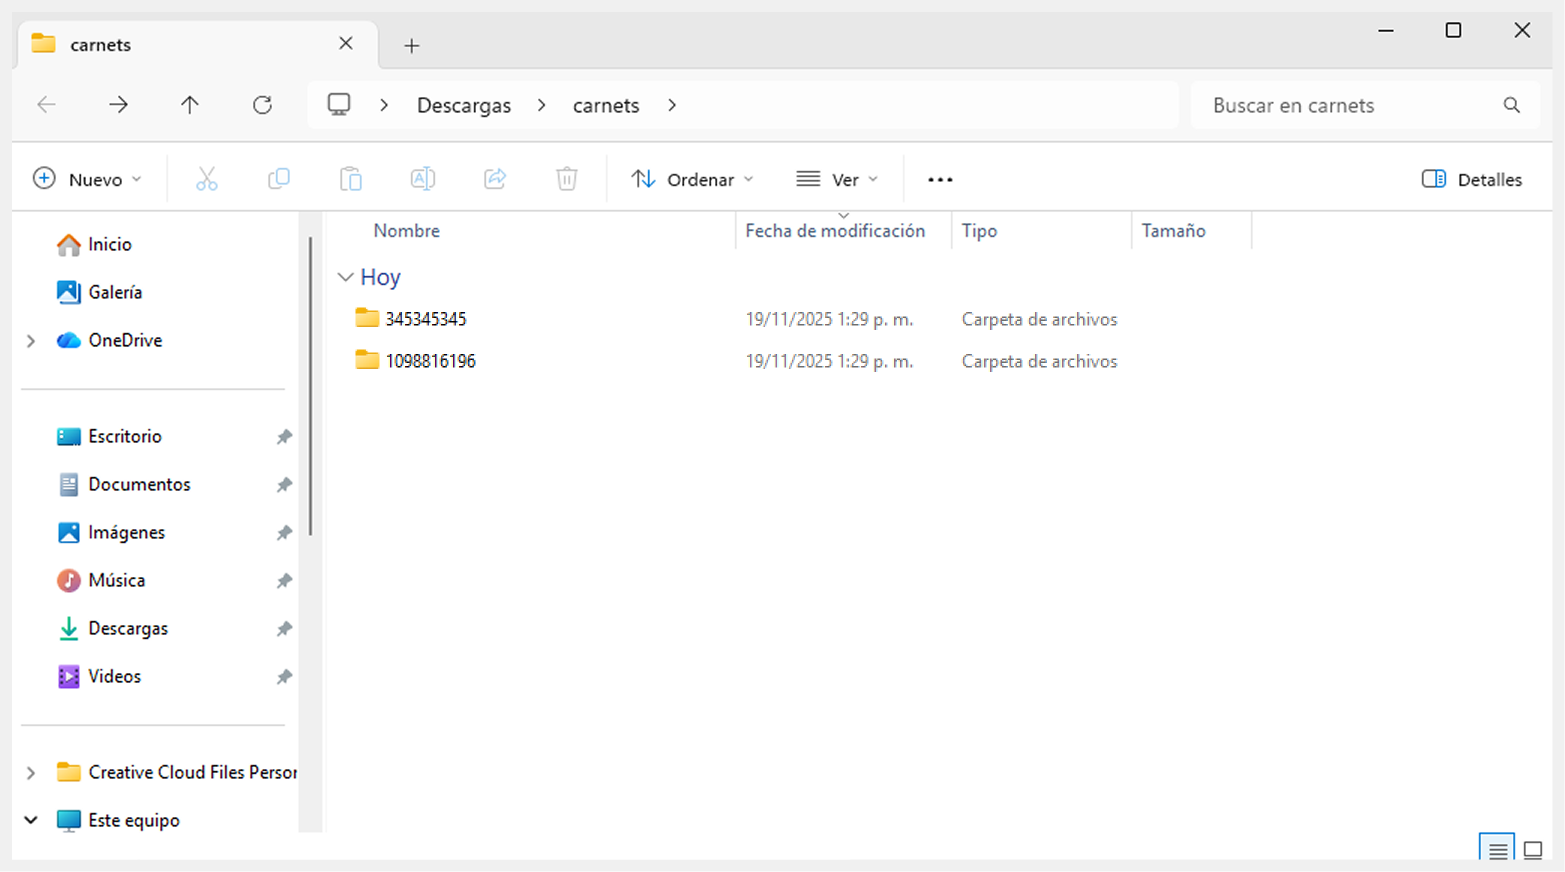Open a new tab with plus button
The width and height of the screenshot is (1565, 872).
coord(412,45)
